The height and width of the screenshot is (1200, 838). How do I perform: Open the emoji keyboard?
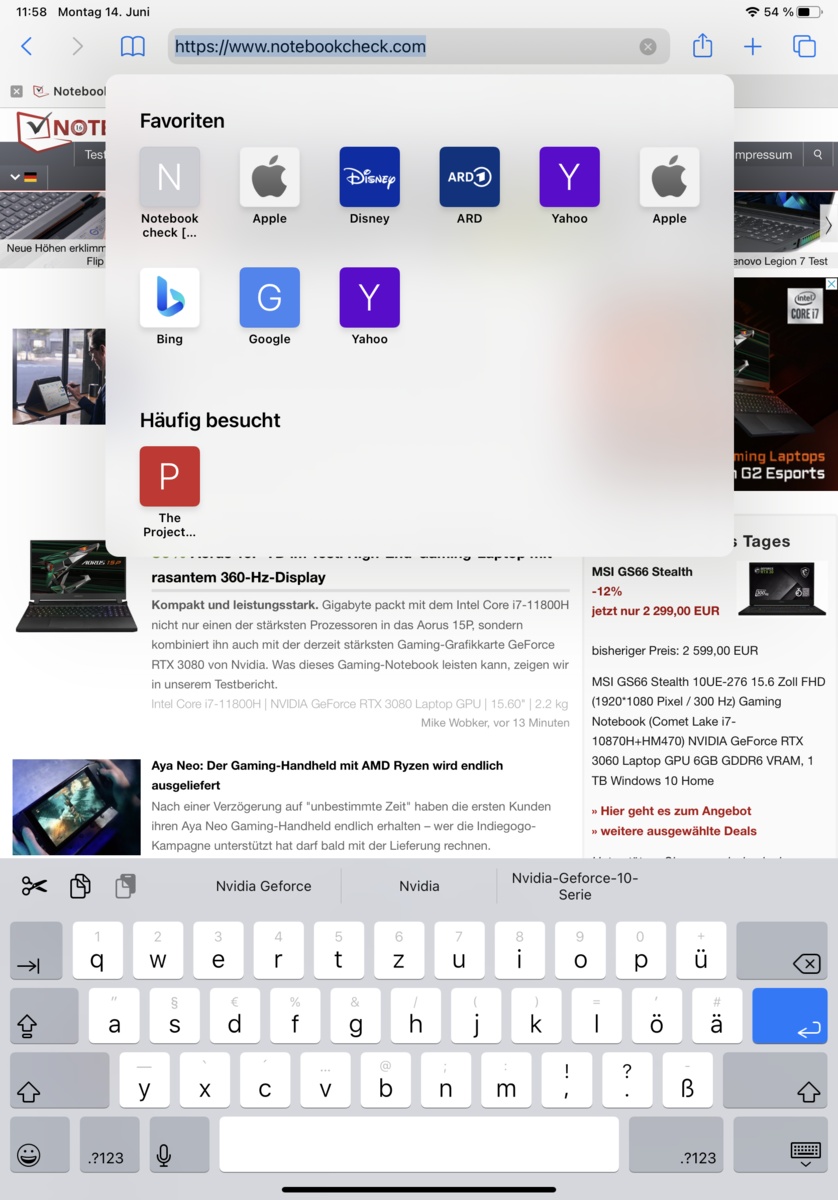click(40, 1146)
